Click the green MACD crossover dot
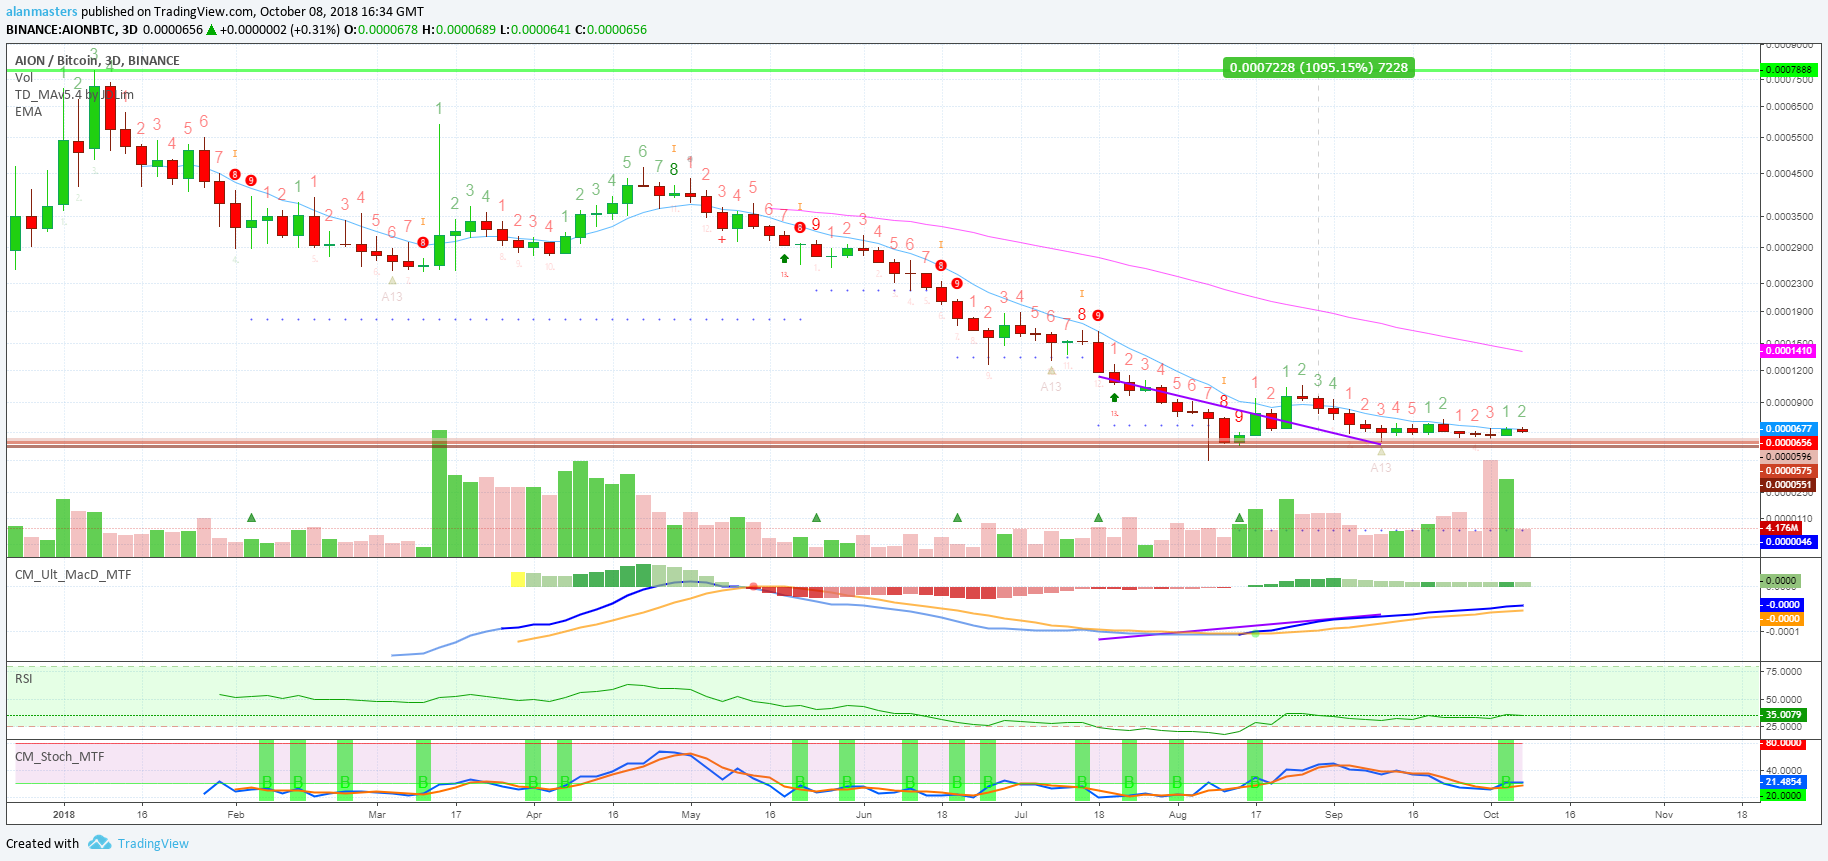Image resolution: width=1828 pixels, height=861 pixels. (1256, 634)
